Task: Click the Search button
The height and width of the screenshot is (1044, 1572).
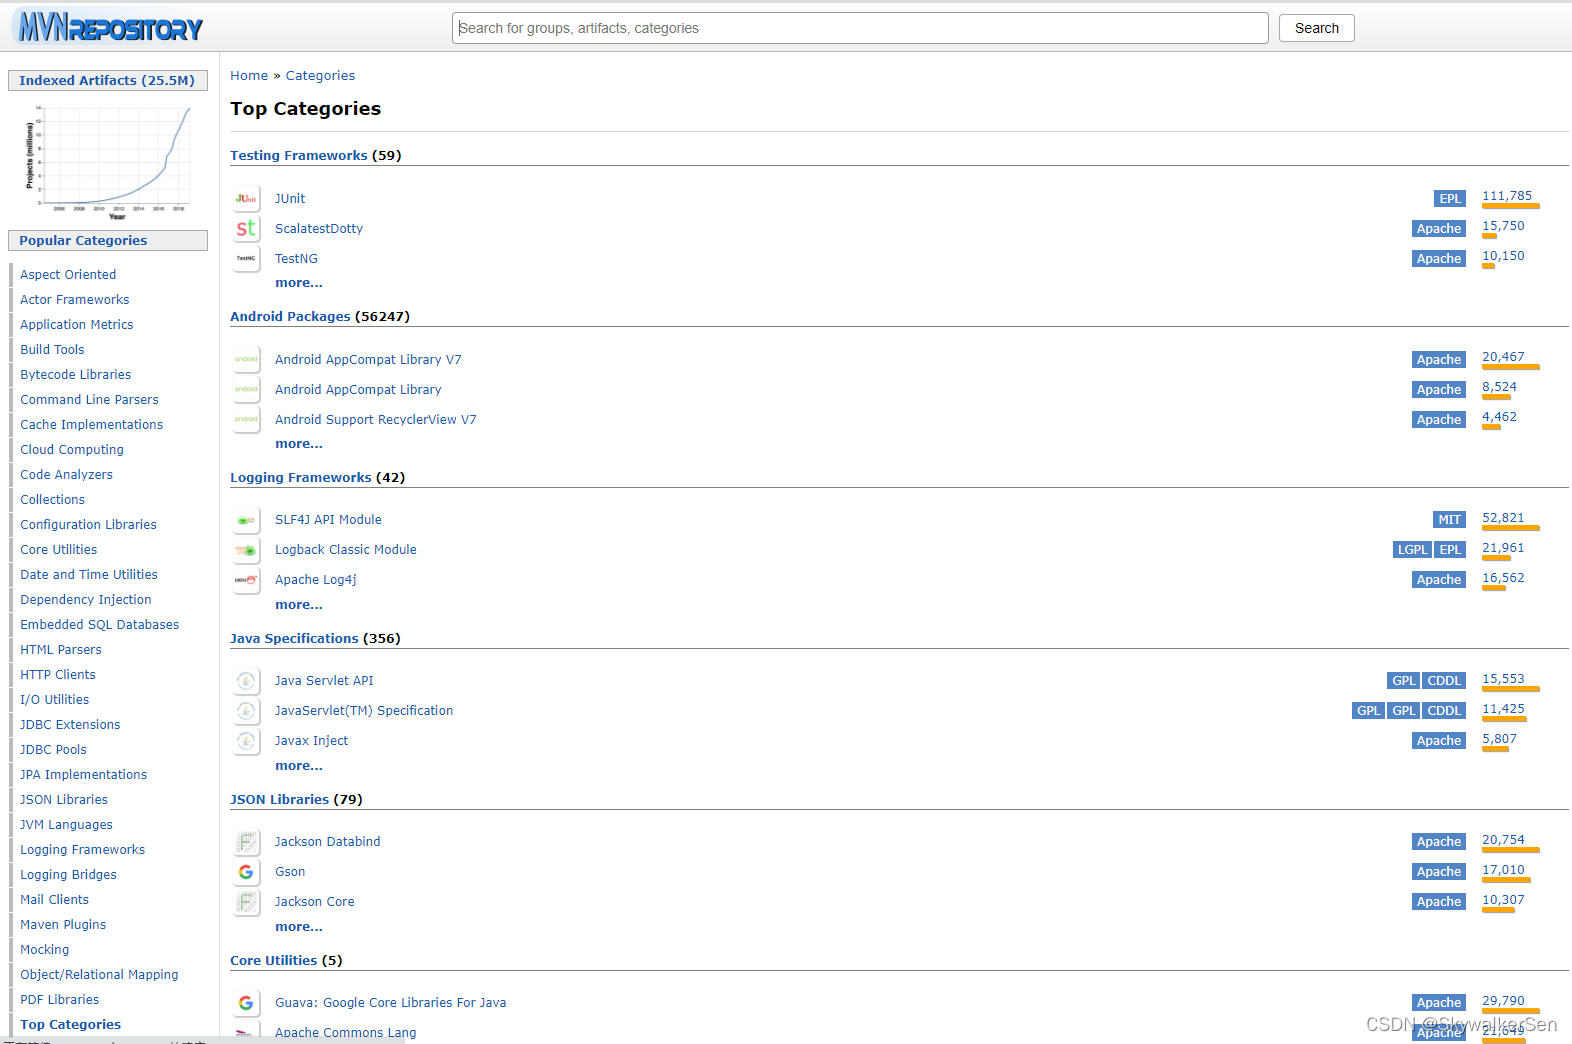Action: 1316,28
